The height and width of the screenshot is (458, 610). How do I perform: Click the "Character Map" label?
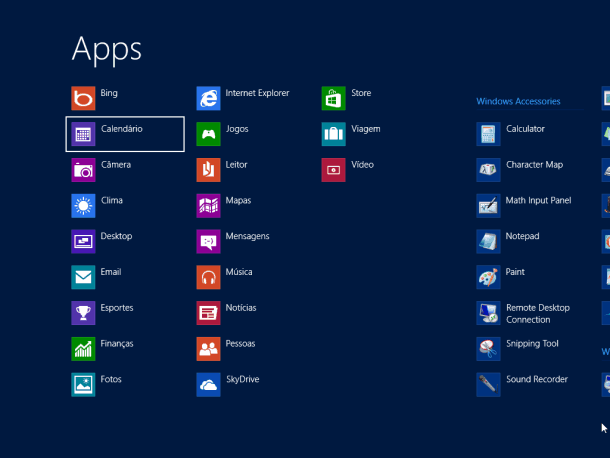(x=535, y=165)
